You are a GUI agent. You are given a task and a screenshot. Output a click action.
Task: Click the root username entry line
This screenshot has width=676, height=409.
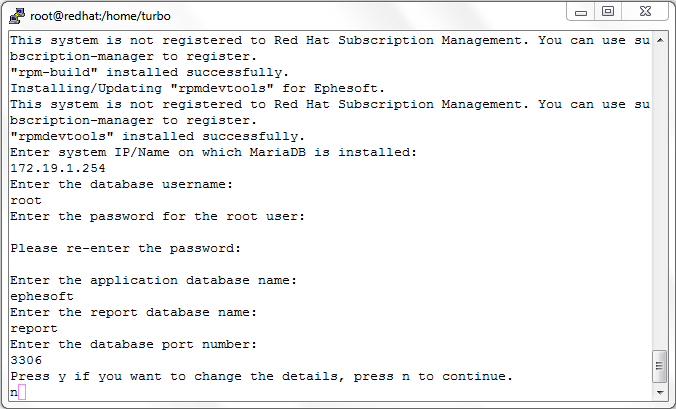click(x=26, y=200)
